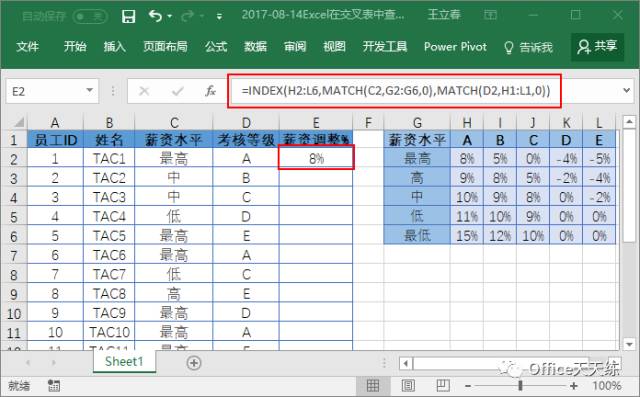Open the Undo history dropdown arrow
640x397 pixels.
pos(169,17)
